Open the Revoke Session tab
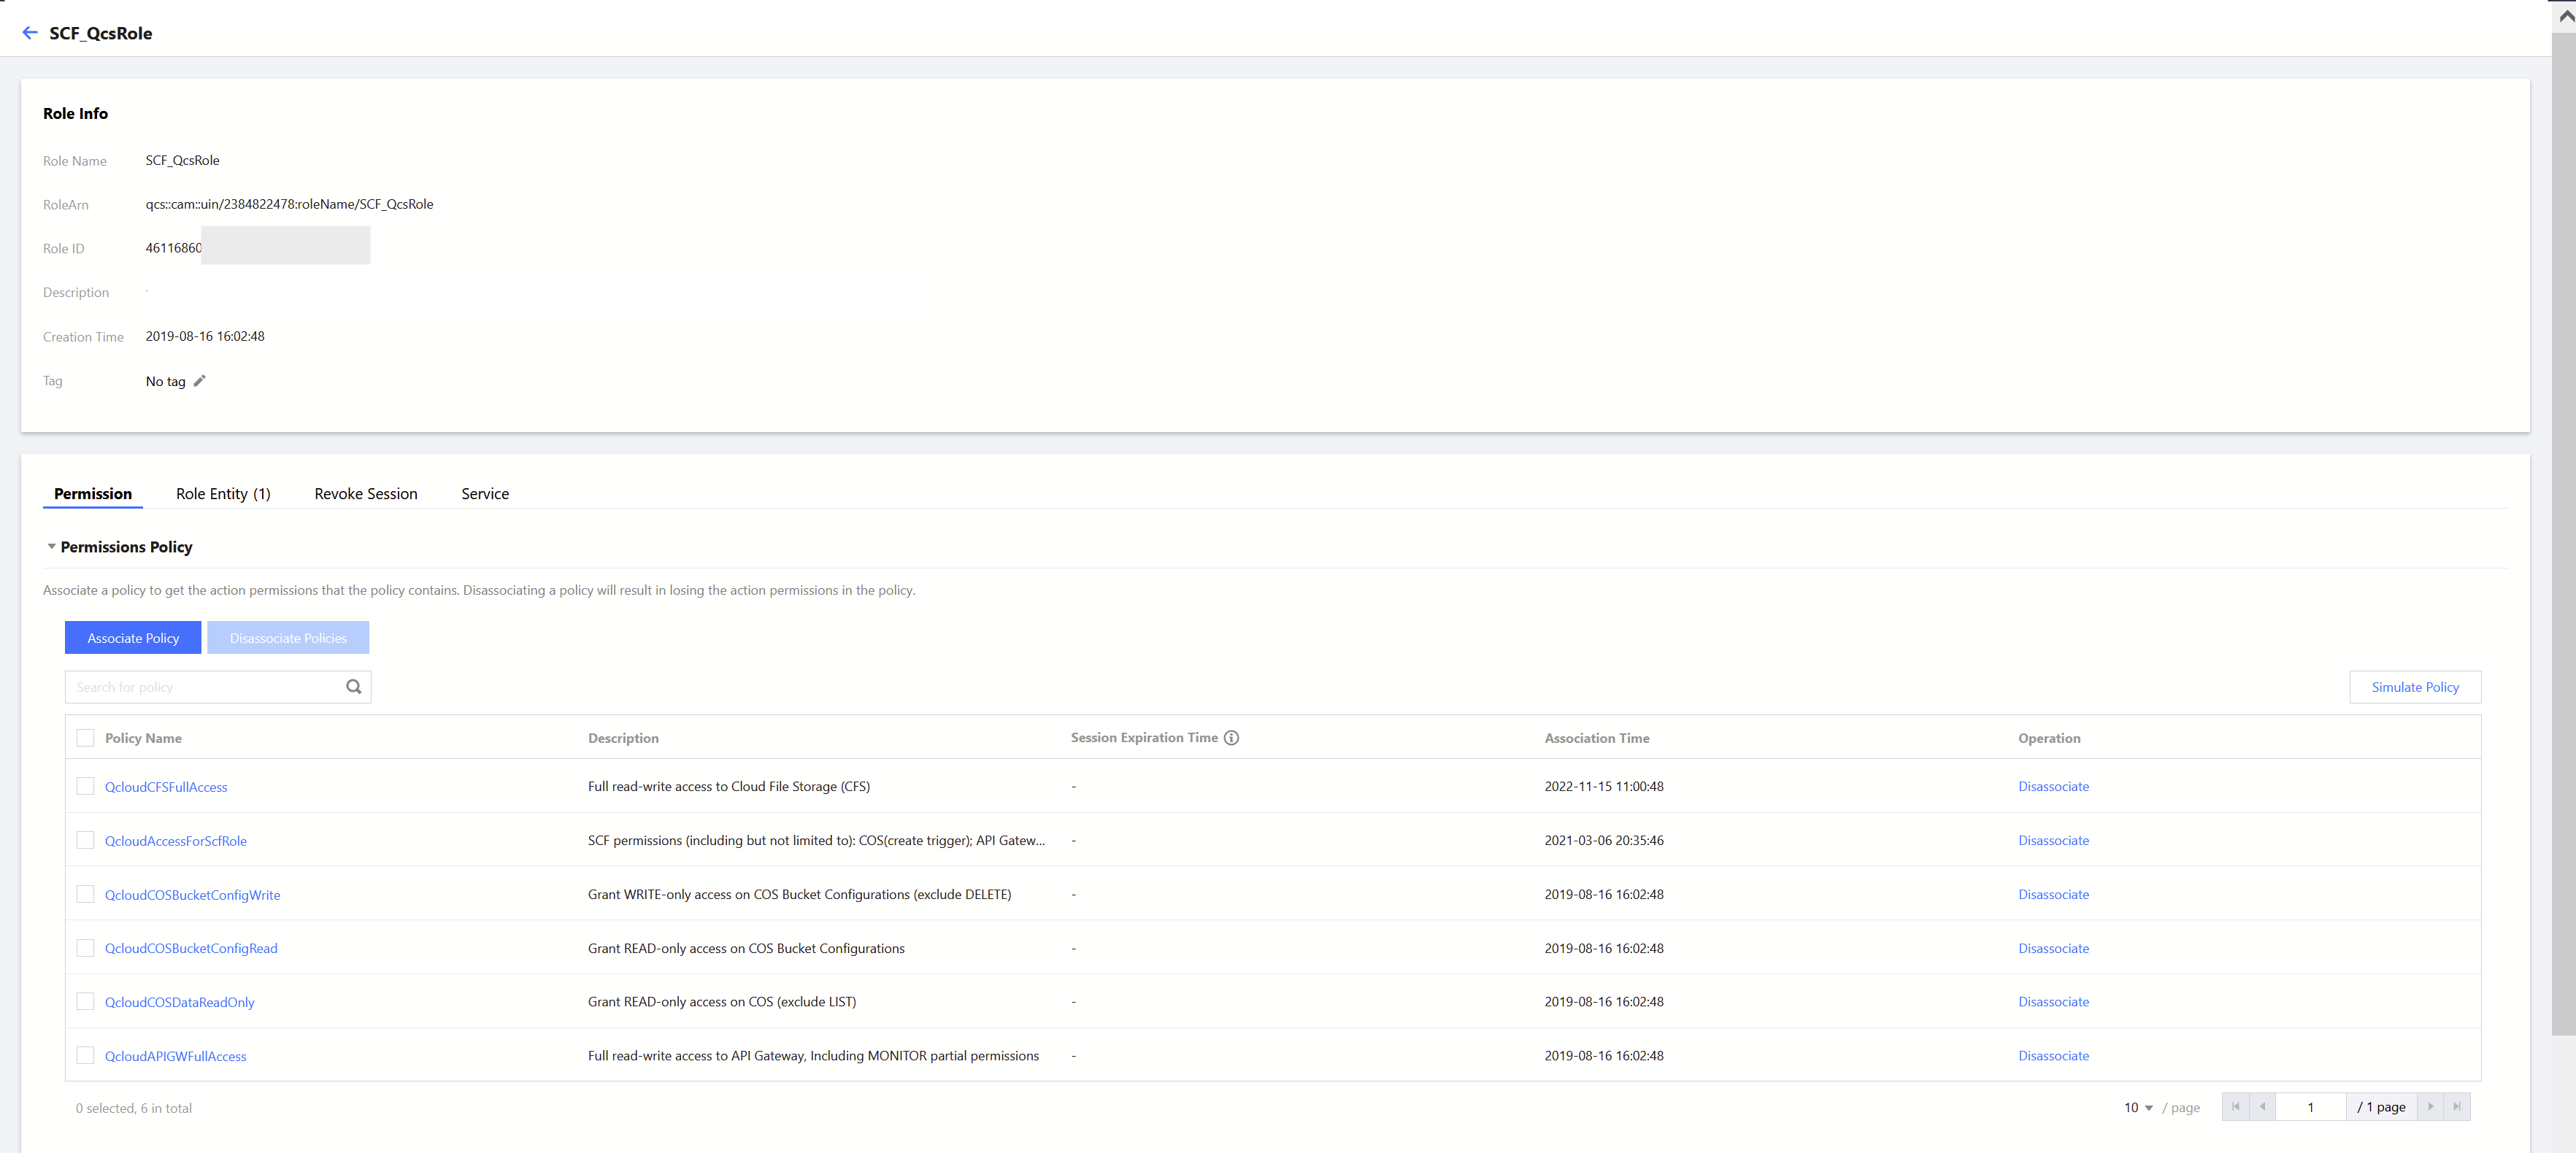Screen dimensions: 2576x1153 (365, 494)
